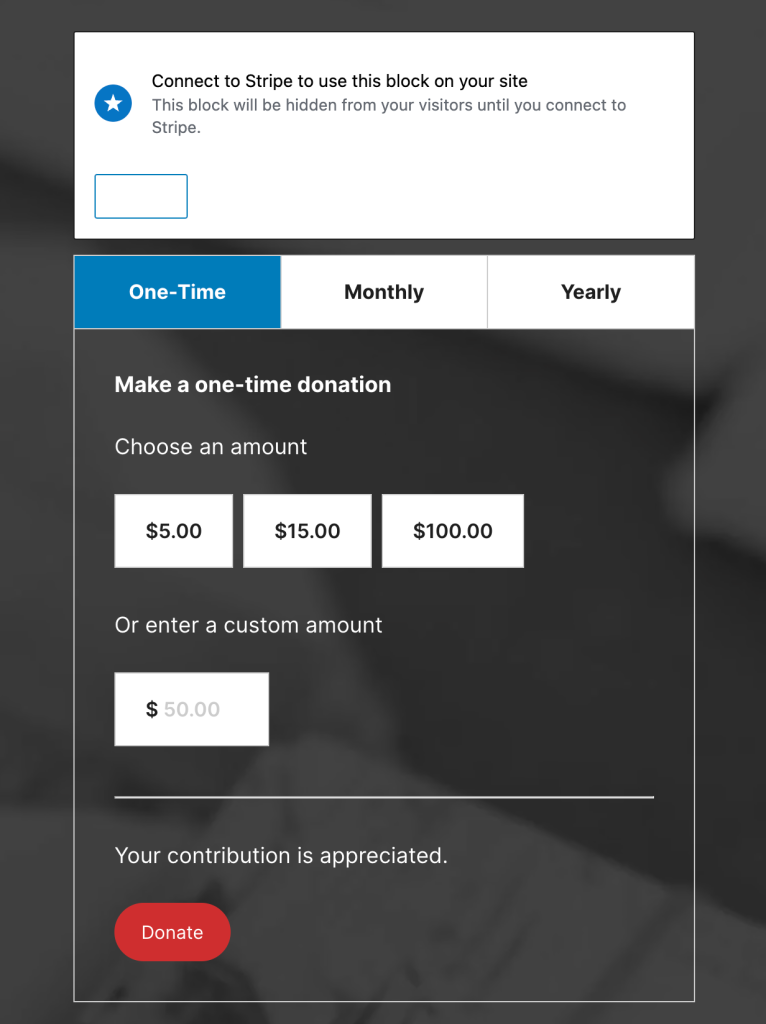The width and height of the screenshot is (766, 1024).
Task: Select the $100.00 donation amount
Action: tap(452, 531)
